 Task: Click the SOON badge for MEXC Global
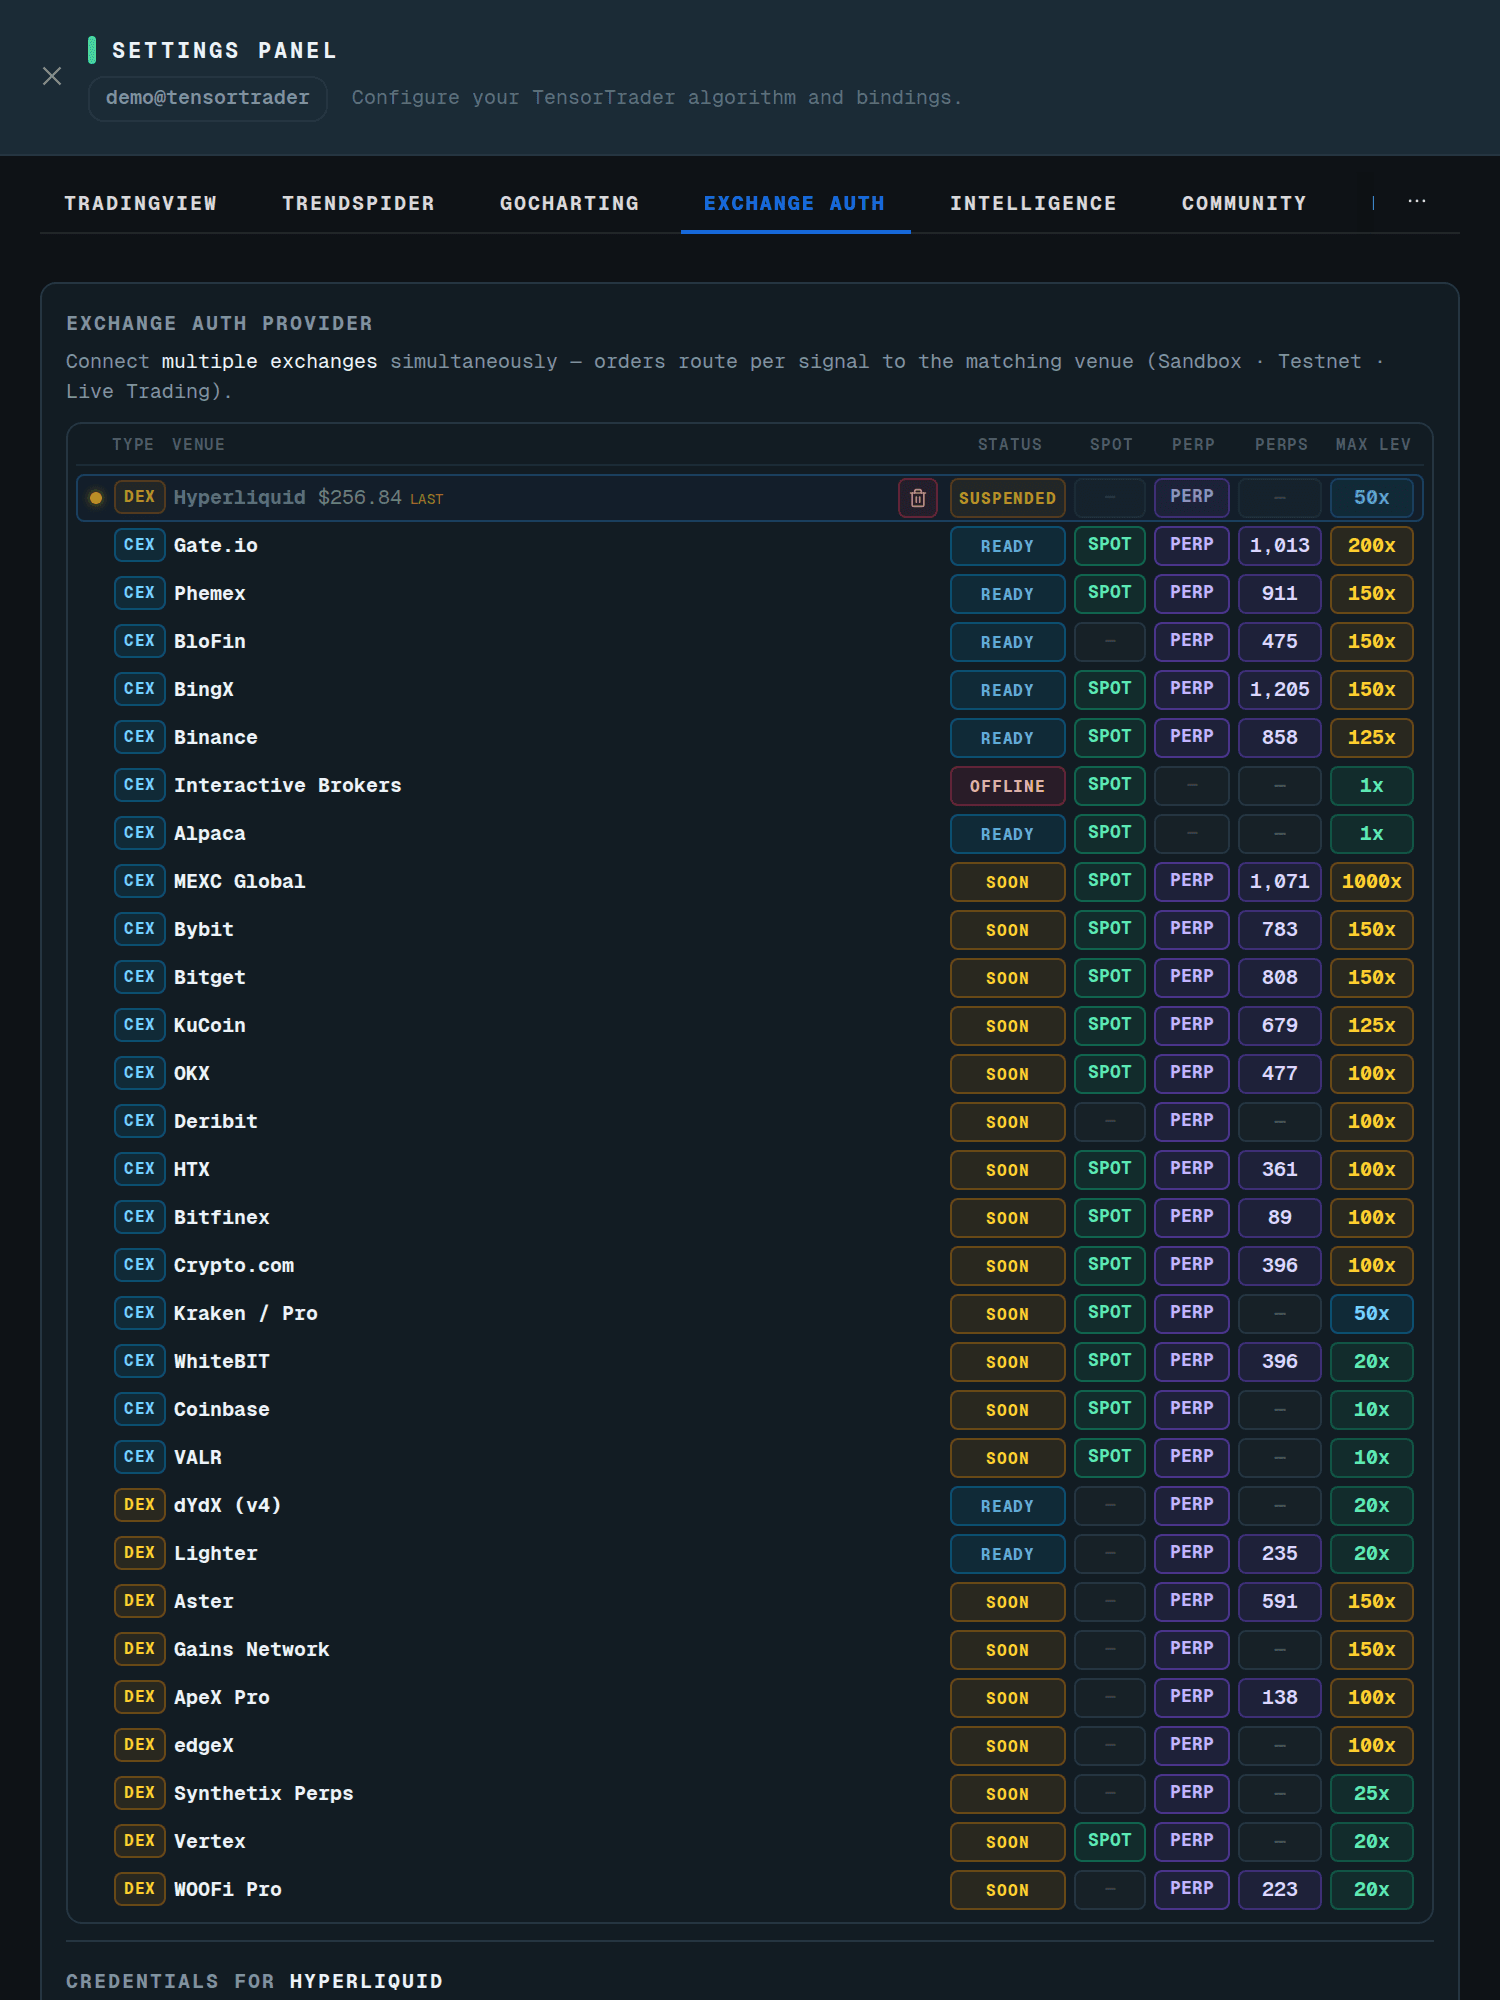pyautogui.click(x=1007, y=882)
